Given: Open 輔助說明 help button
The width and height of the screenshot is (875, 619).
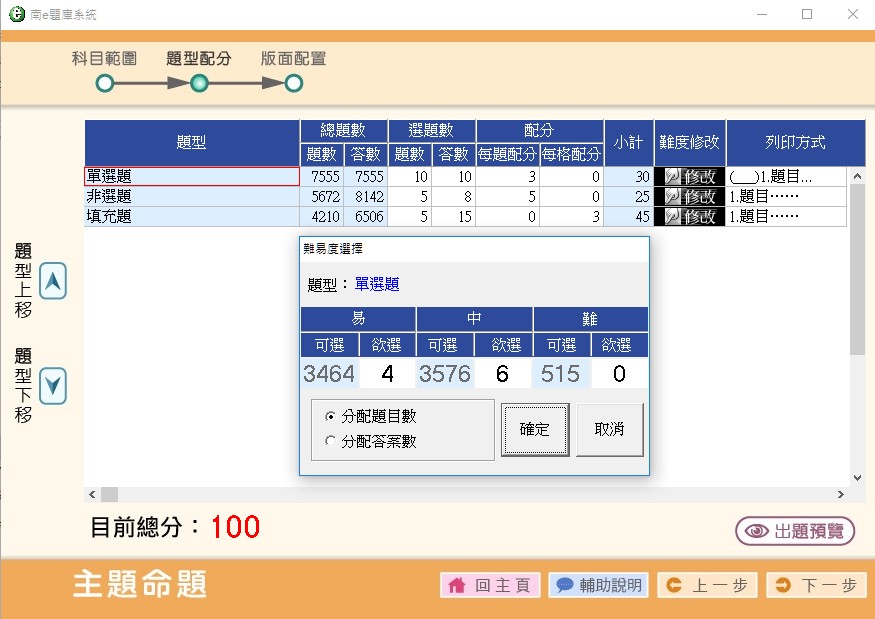Looking at the screenshot, I should click(598, 585).
